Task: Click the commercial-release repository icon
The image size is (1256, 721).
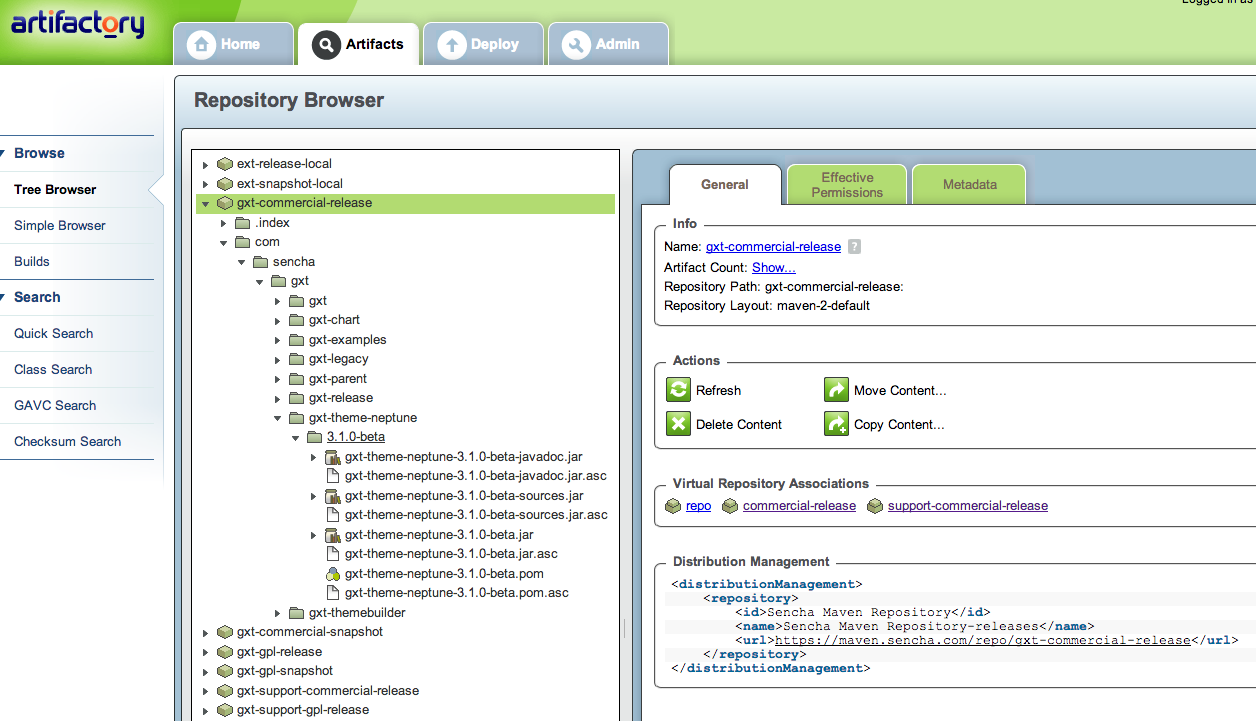Action: (x=730, y=506)
